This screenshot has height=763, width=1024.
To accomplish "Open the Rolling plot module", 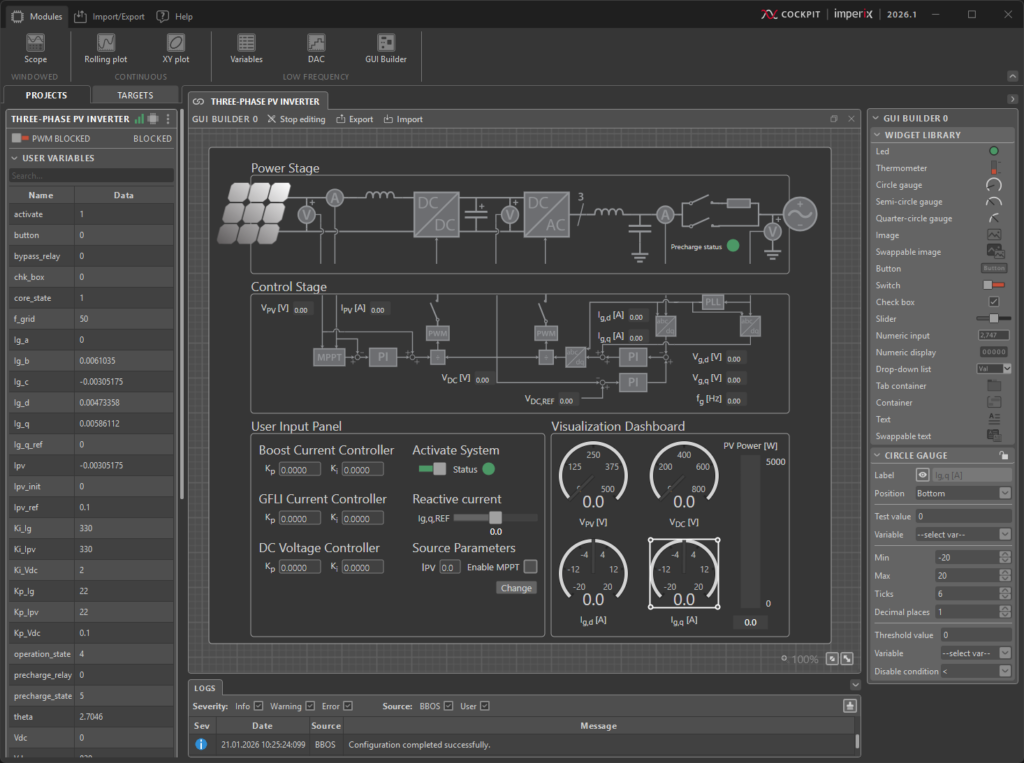I will coord(105,48).
